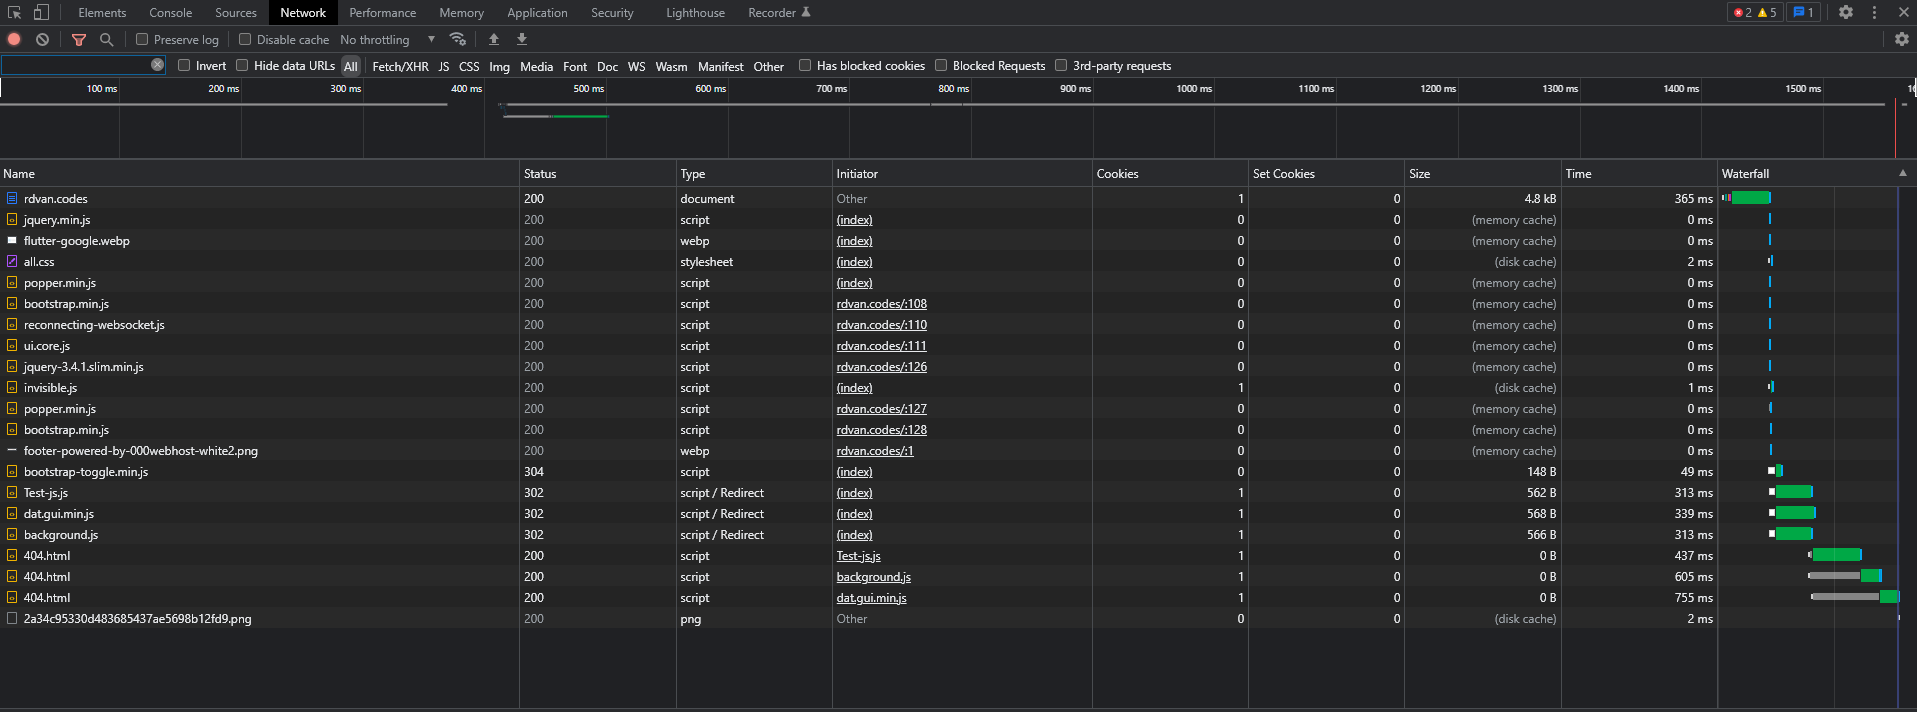Open DevTools settings gear

click(x=1846, y=12)
